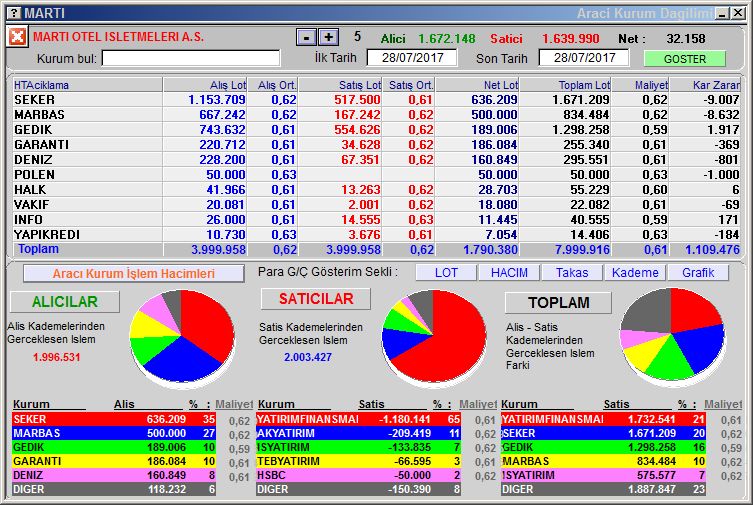Increase the count with the plus button
This screenshot has height=505, width=753.
(x=329, y=37)
